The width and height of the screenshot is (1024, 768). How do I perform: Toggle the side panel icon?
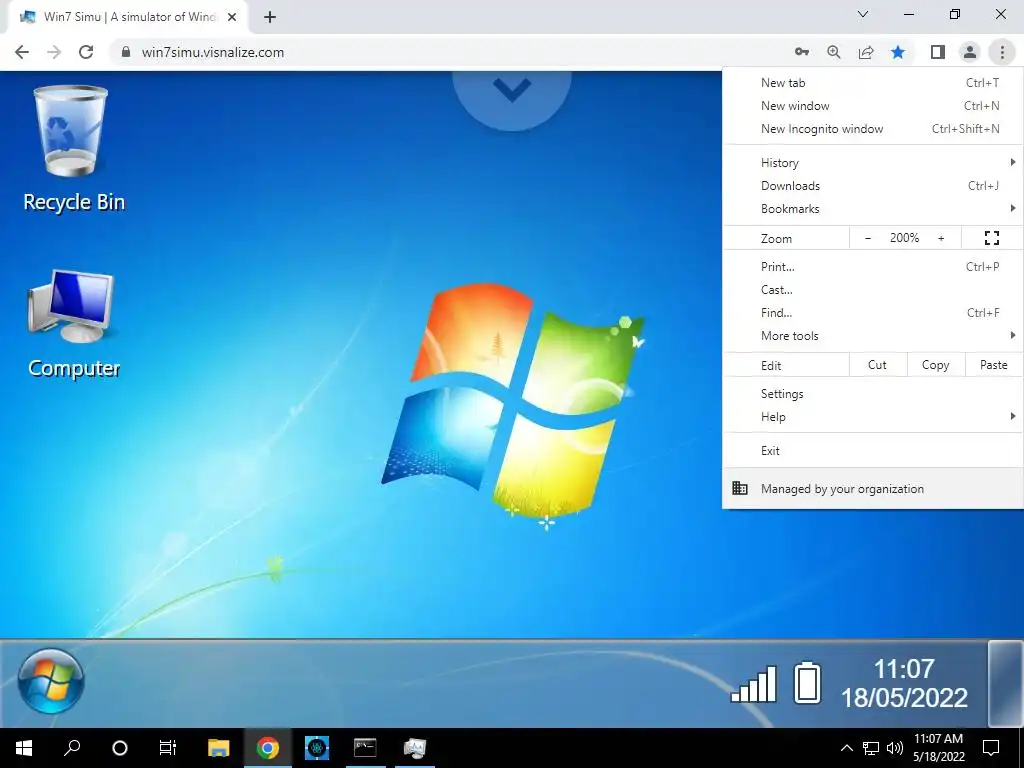pos(938,52)
